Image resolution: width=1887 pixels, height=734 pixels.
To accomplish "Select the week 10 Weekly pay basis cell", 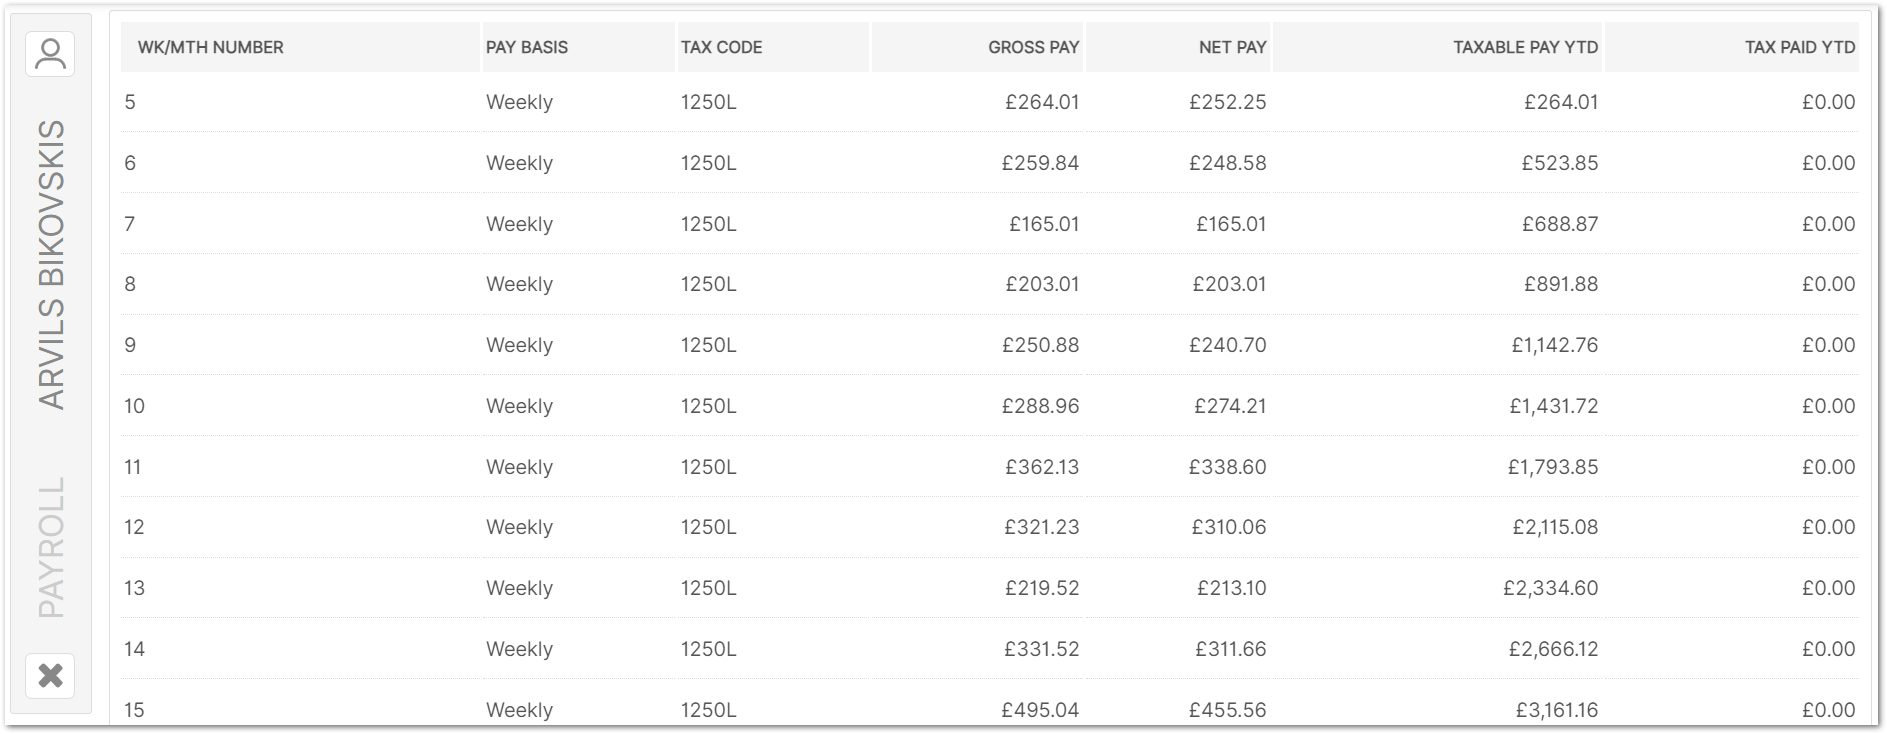I will [519, 406].
